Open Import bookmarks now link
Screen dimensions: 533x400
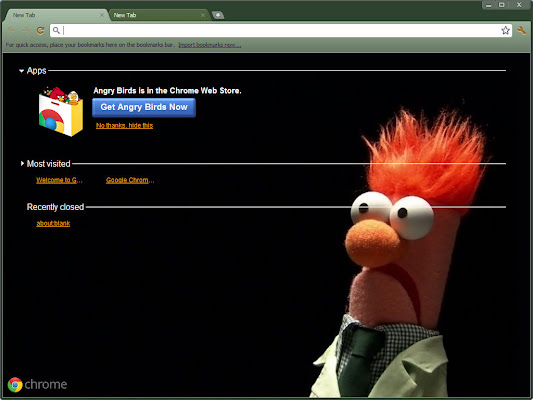[210, 45]
